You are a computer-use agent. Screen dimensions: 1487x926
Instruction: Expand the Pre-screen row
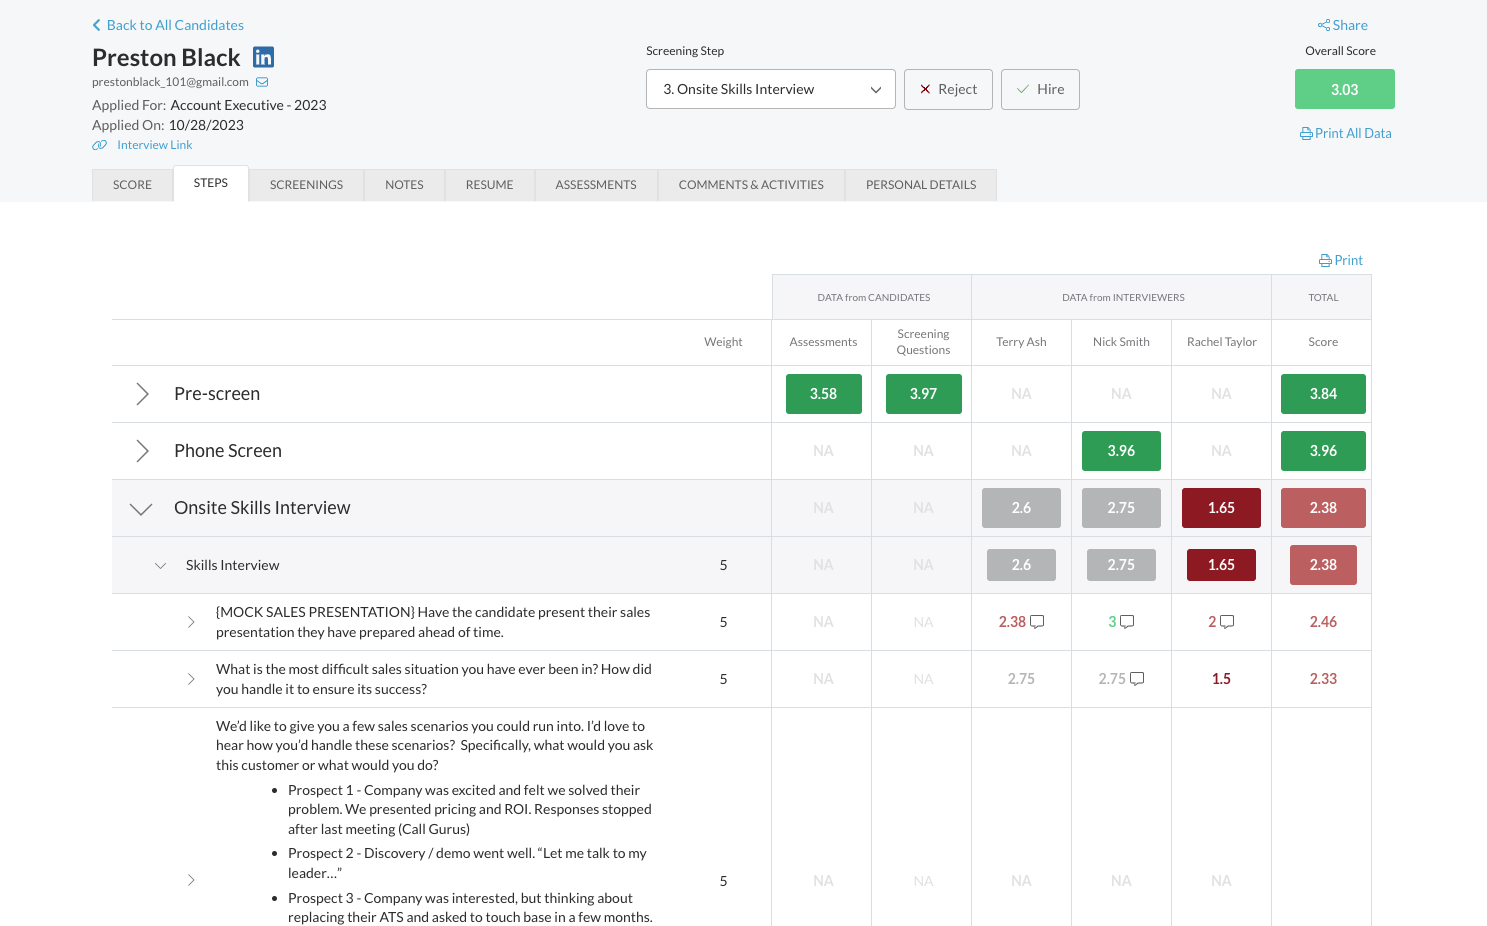[142, 394]
